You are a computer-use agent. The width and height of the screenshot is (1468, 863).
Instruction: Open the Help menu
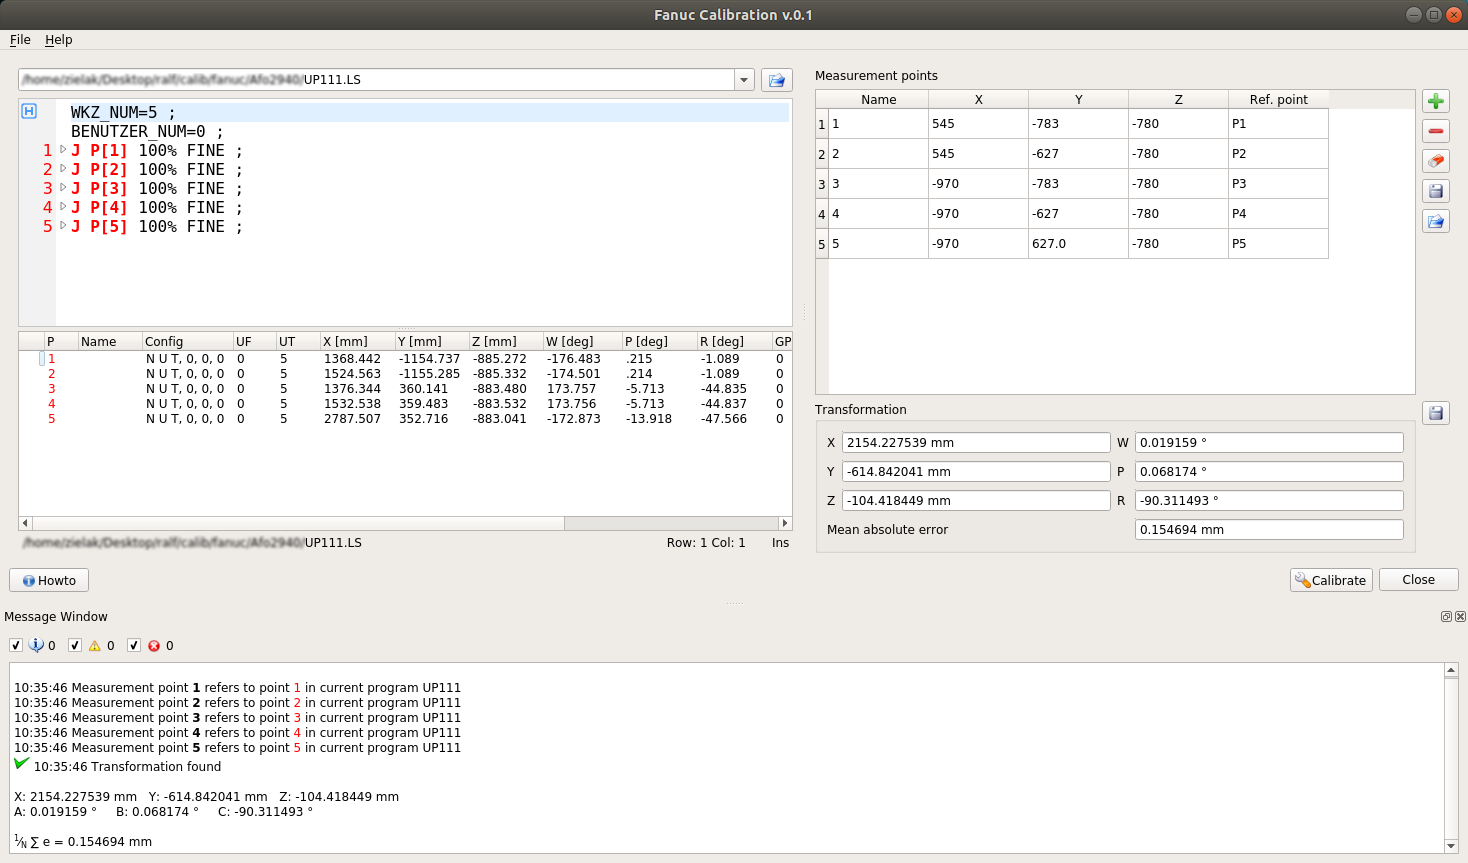coord(59,40)
